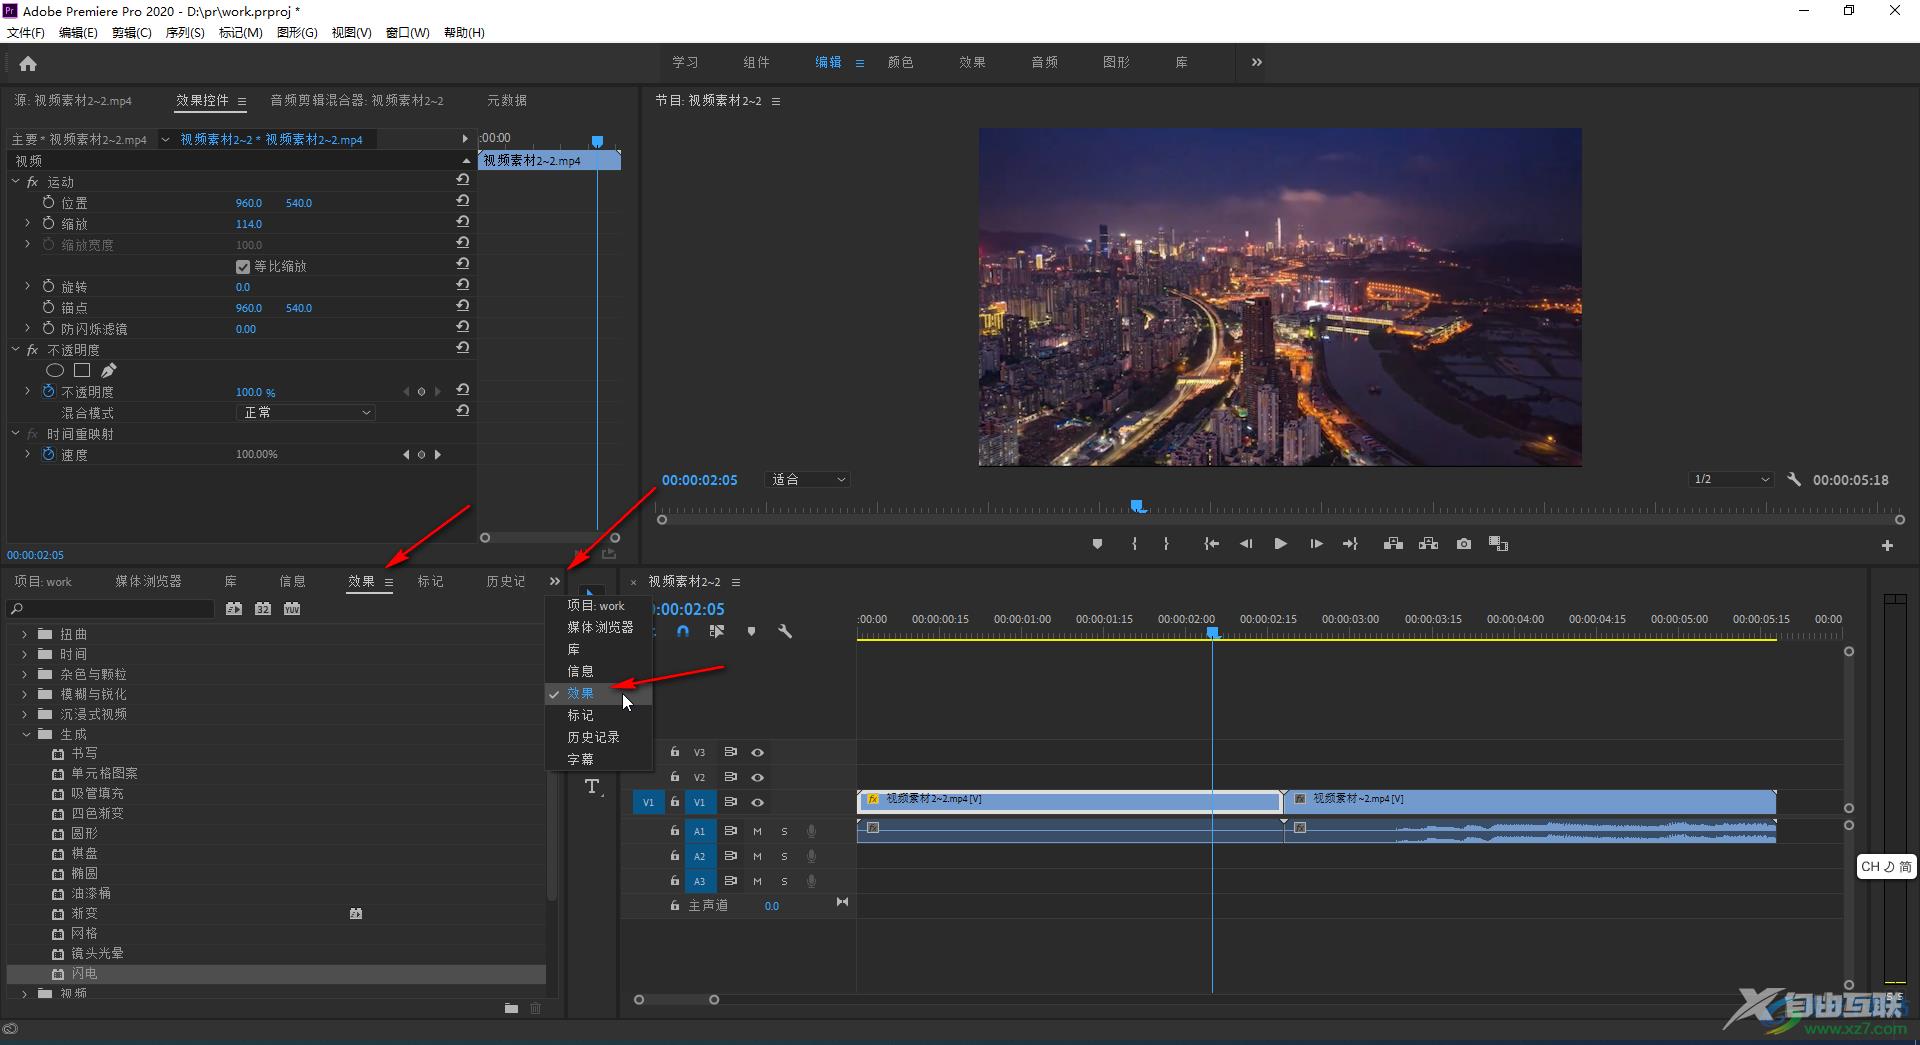Screen dimensions: 1920x1045
Task: Open the 序列 menu
Action: click(x=185, y=32)
